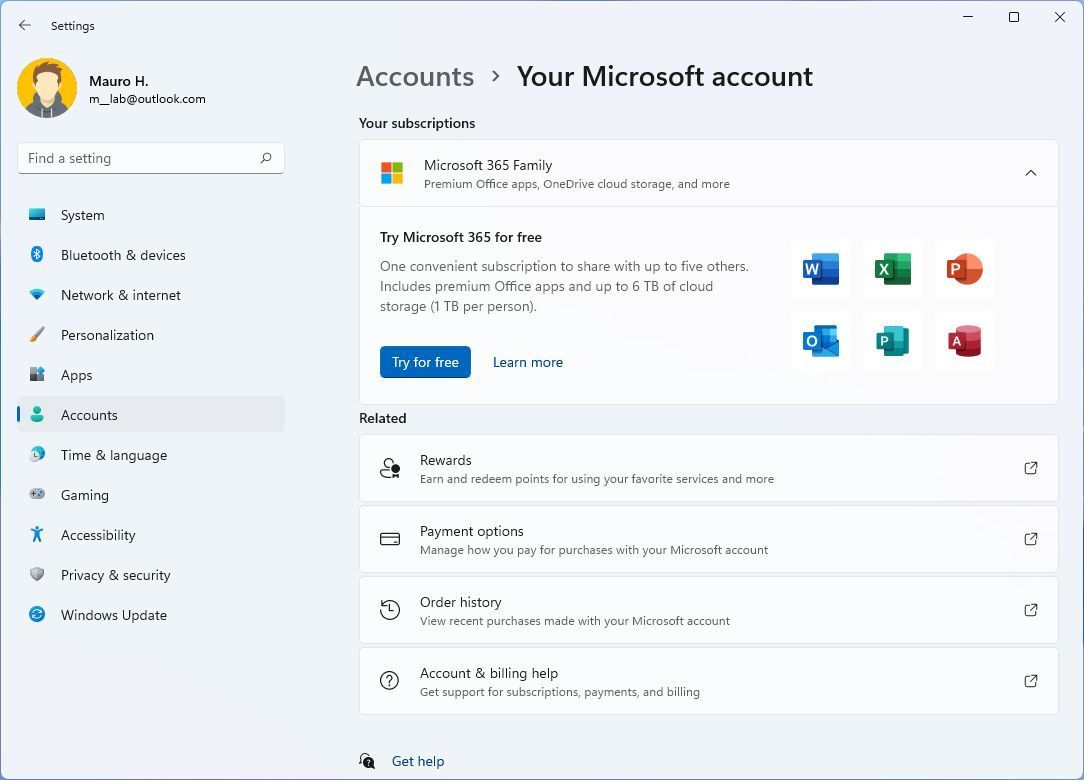This screenshot has height=780, width=1084.
Task: Click the Get help icon
Action: 367,760
